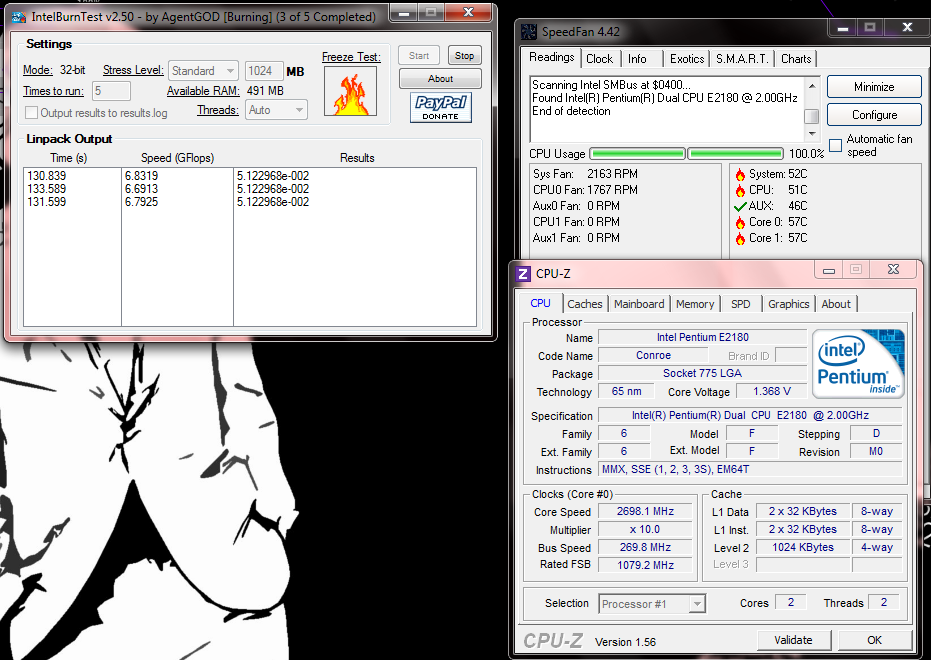Open the Memory tab in CPU-Z

click(695, 304)
